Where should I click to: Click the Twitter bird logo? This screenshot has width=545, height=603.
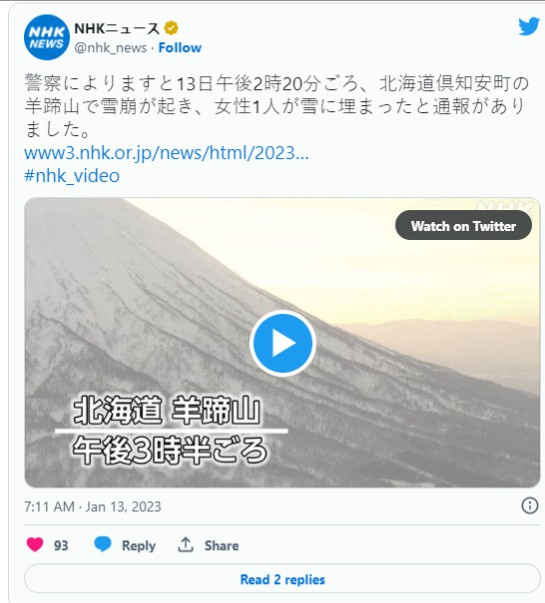pos(529,26)
